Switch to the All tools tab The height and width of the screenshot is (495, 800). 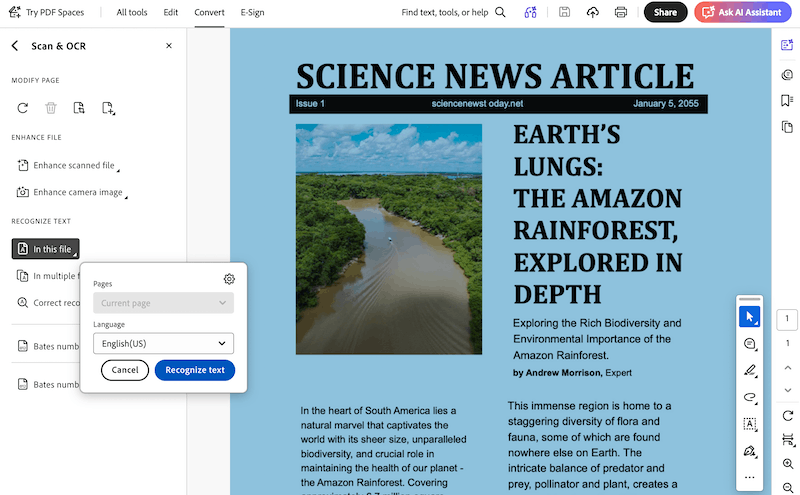pos(130,12)
